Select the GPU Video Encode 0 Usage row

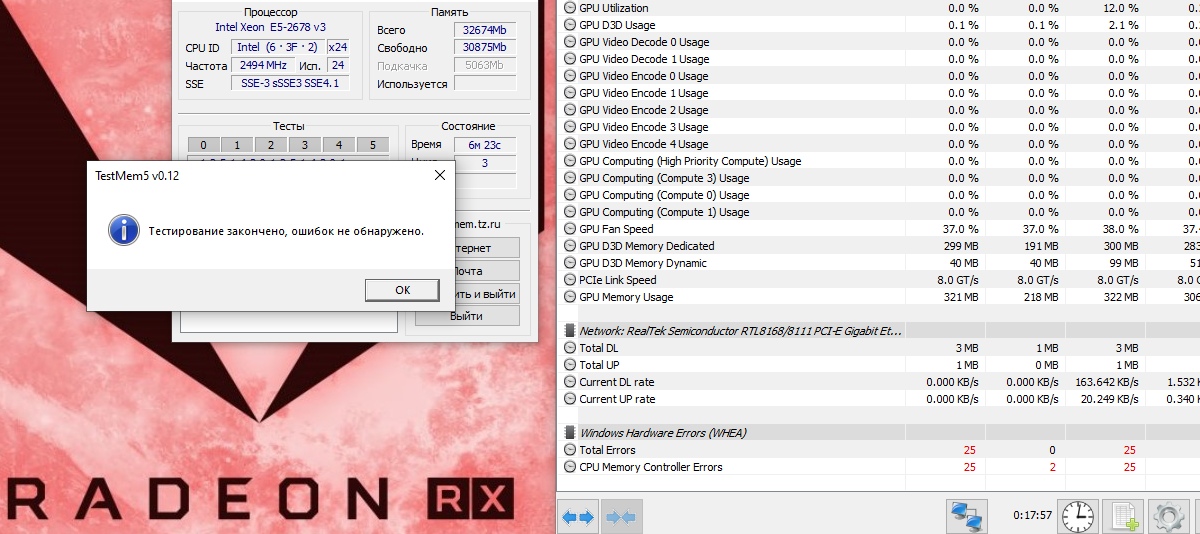point(878,76)
